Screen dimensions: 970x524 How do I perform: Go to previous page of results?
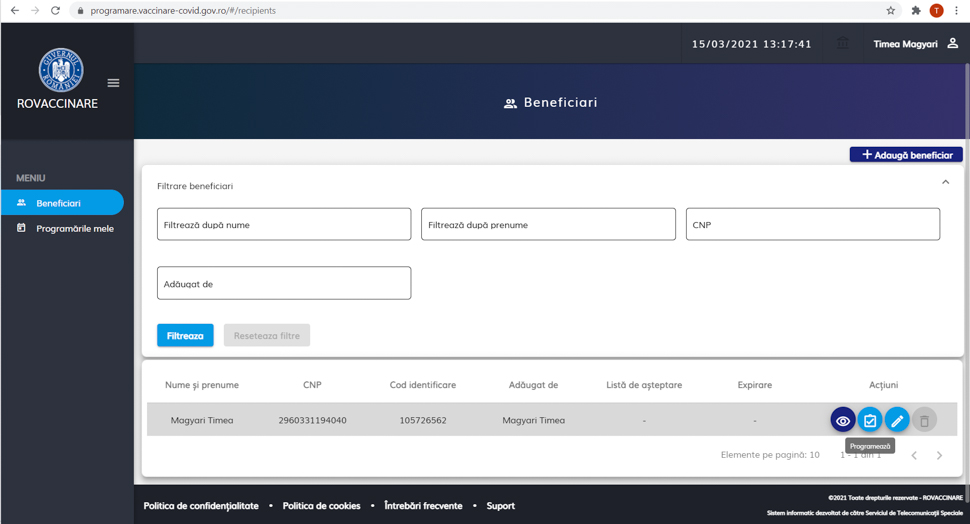pos(914,456)
